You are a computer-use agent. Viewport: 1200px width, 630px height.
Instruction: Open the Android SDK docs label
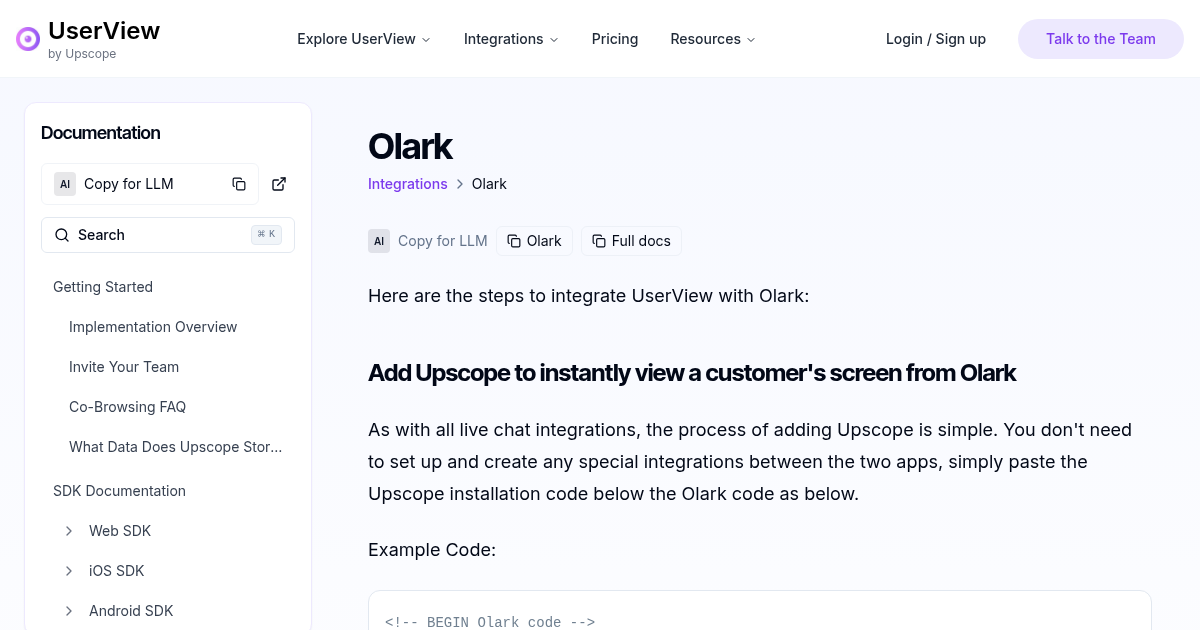131,611
